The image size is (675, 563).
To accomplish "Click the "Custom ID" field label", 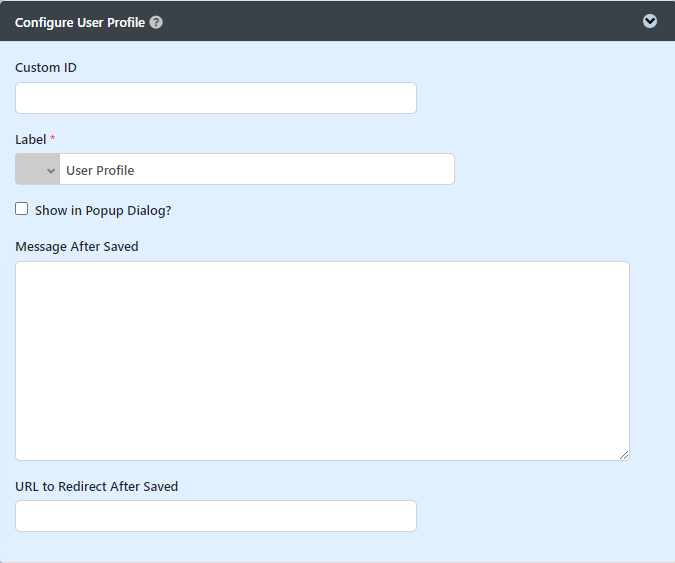I will [x=46, y=68].
